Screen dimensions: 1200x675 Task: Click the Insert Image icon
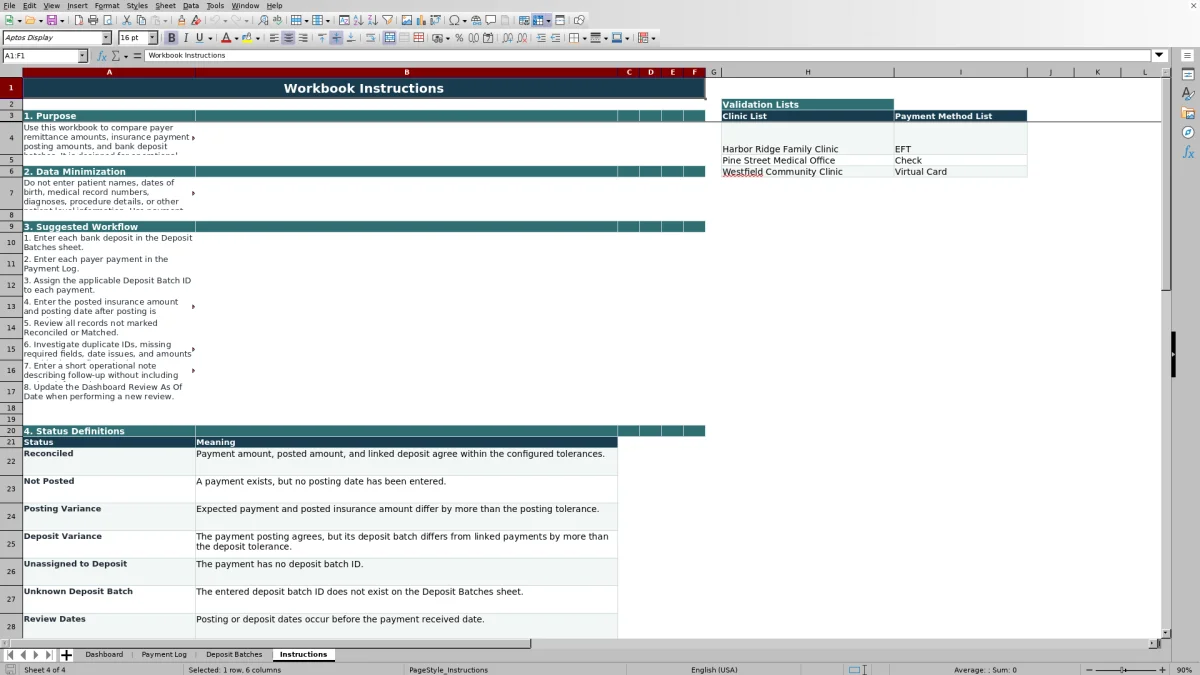tap(406, 20)
